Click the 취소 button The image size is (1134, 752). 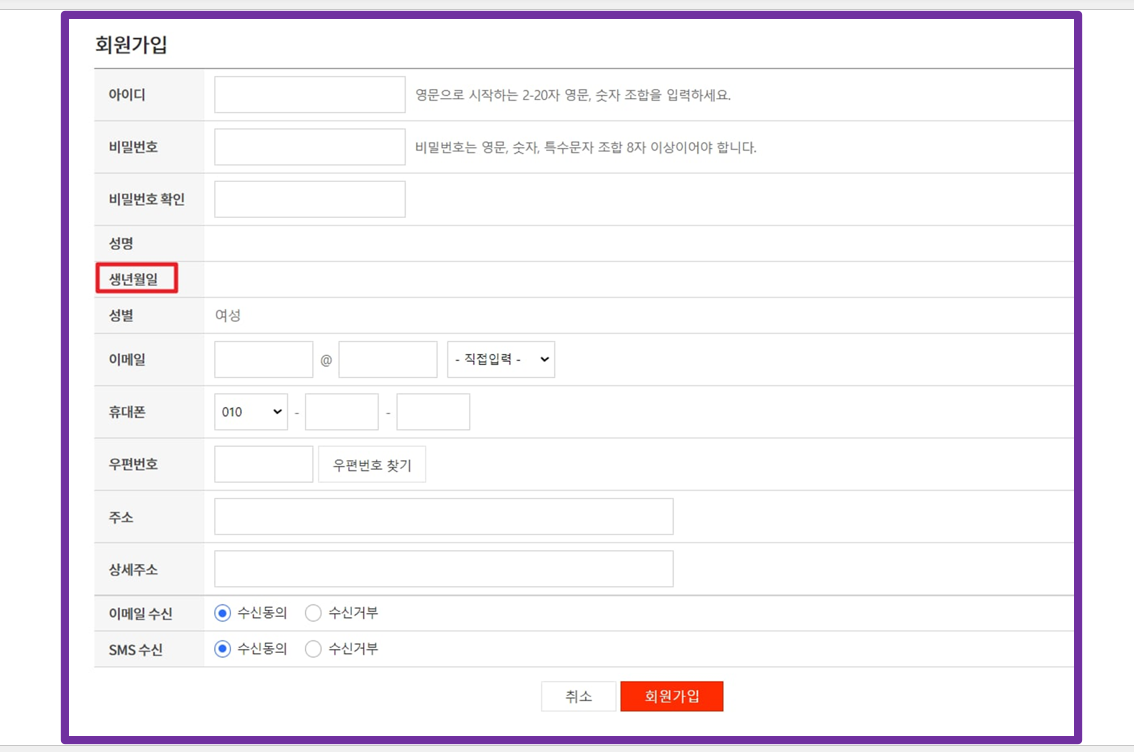(578, 697)
